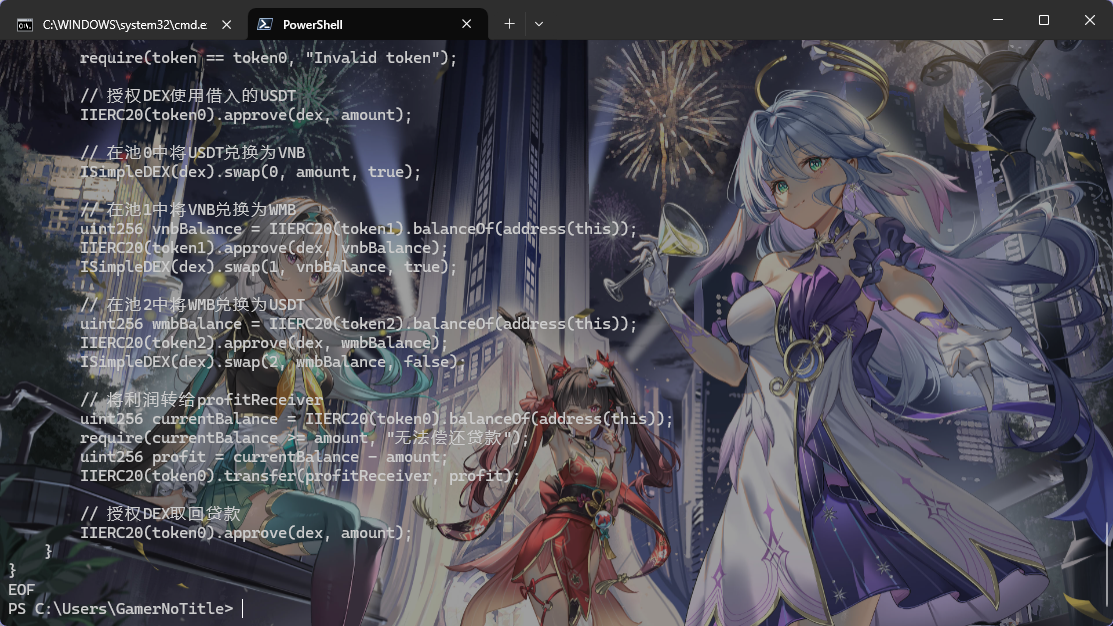Click the 'uint256 profit' declaration line
This screenshot has width=1113, height=626.
(x=264, y=457)
